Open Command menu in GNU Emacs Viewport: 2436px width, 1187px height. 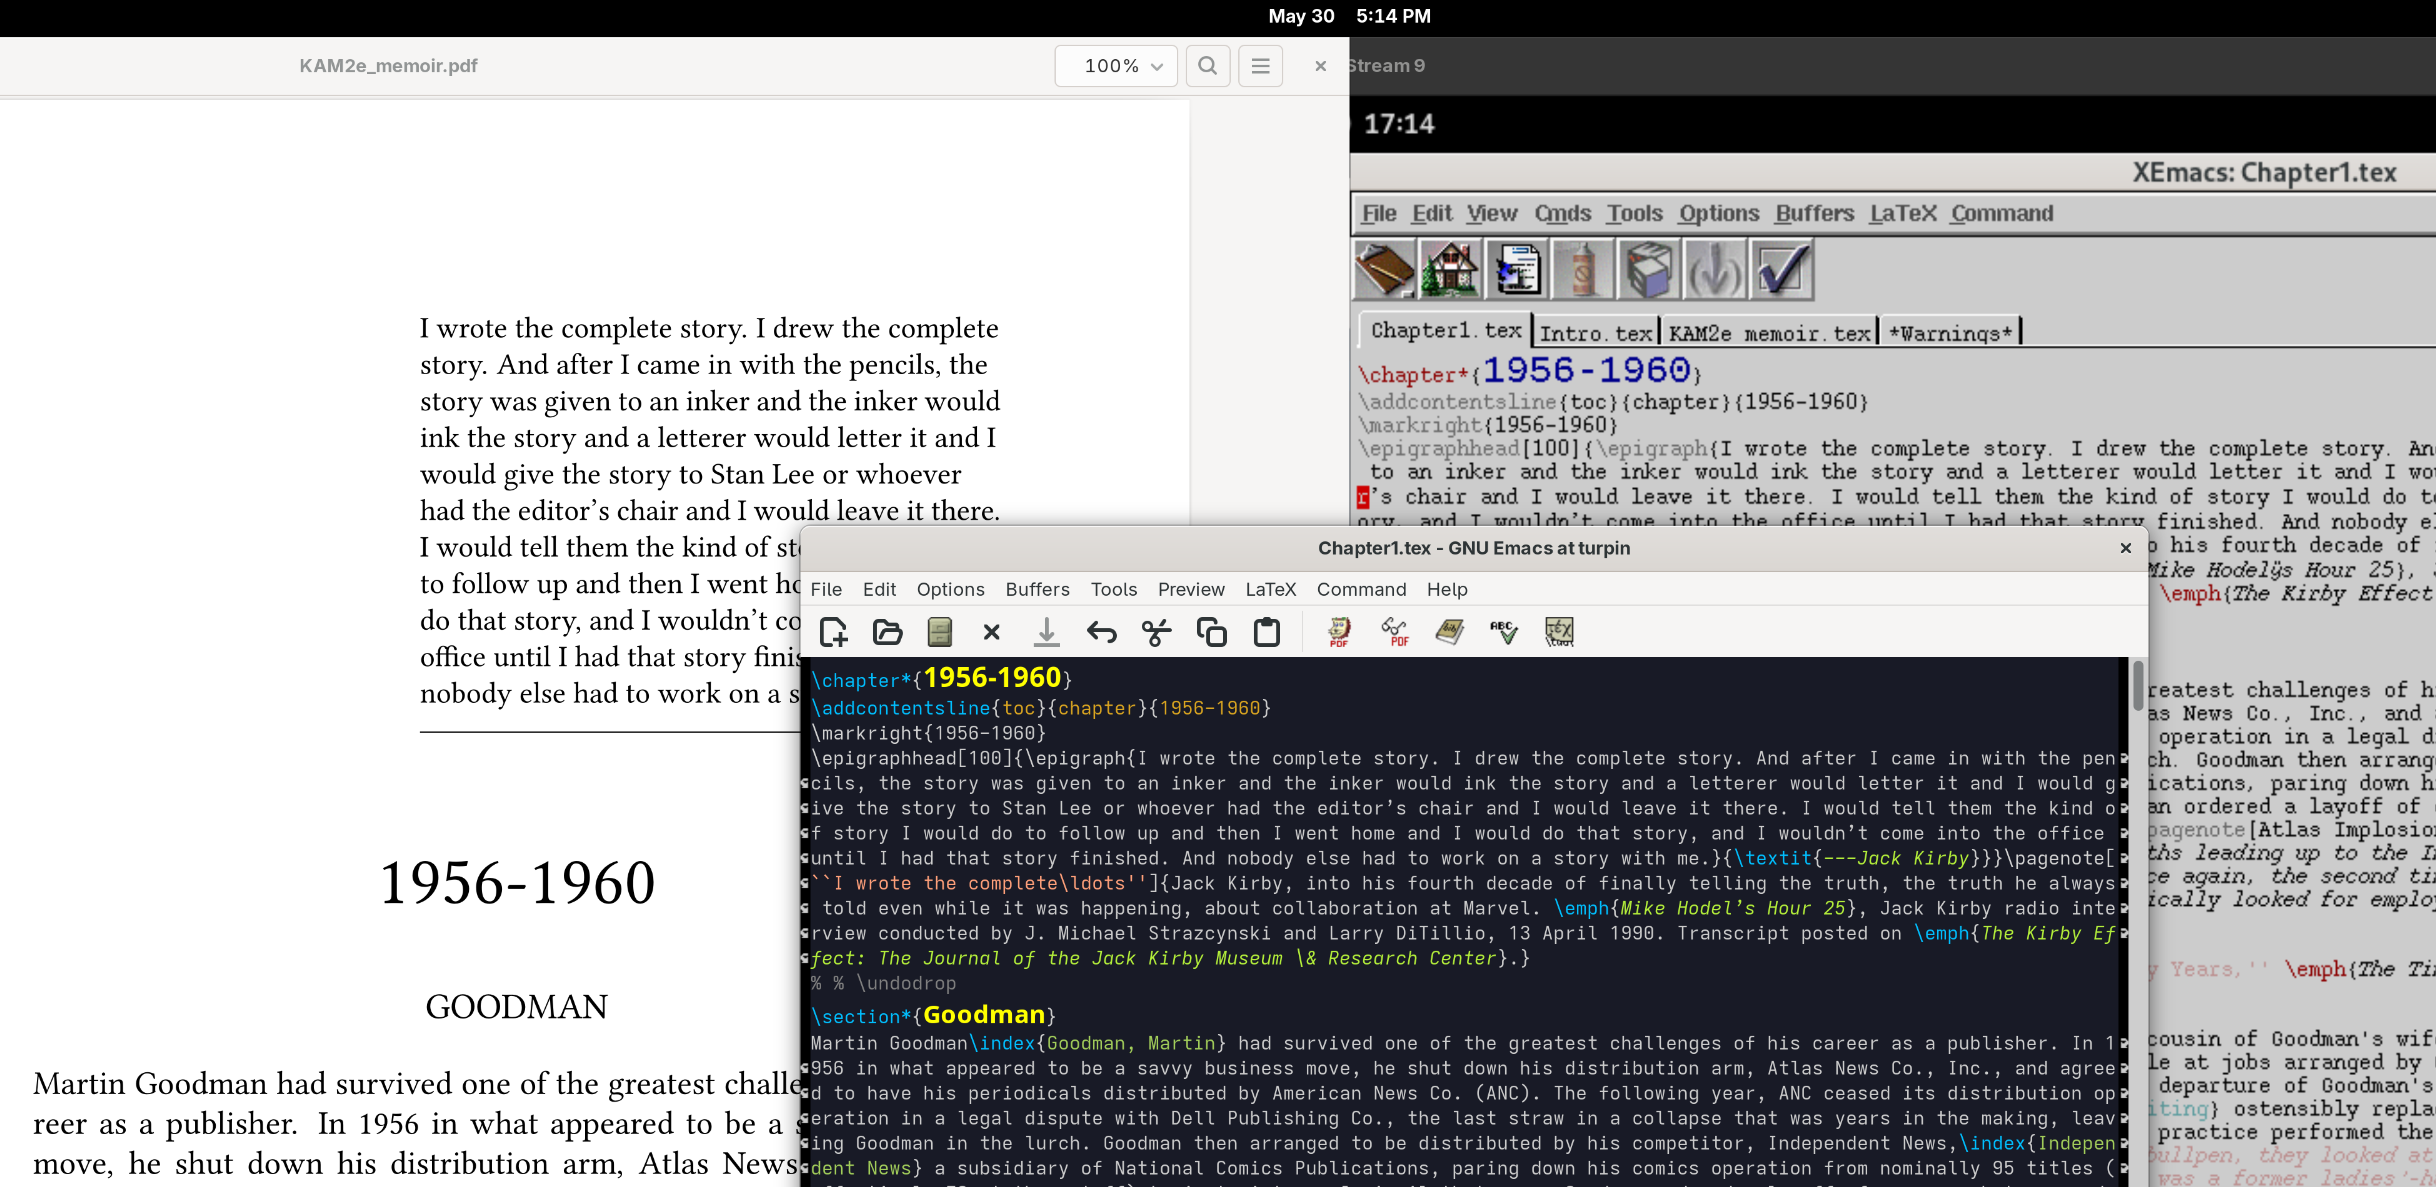pos(1361,589)
